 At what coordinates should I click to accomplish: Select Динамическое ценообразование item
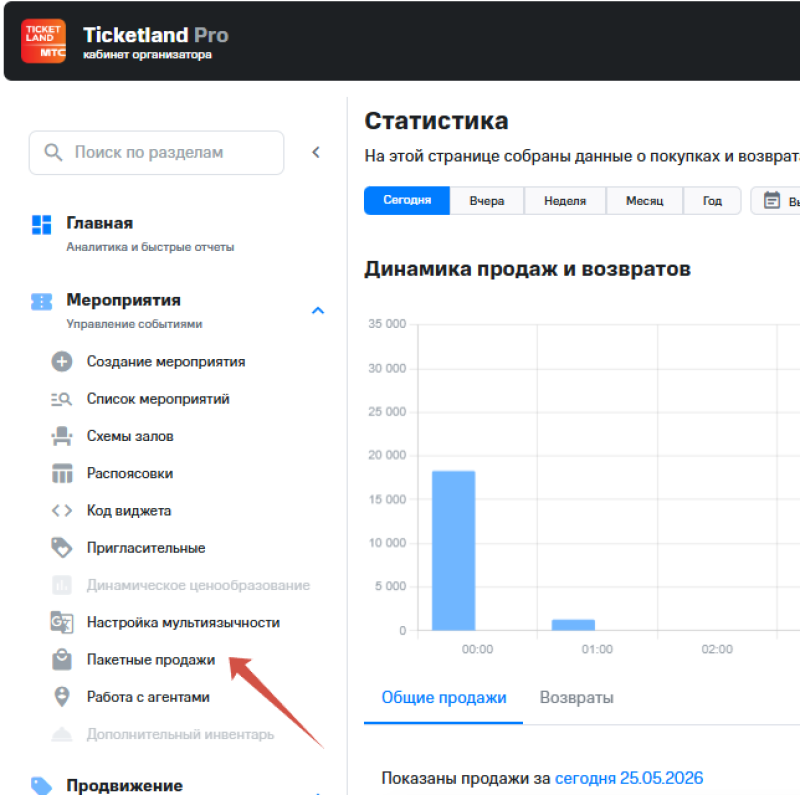coord(198,585)
